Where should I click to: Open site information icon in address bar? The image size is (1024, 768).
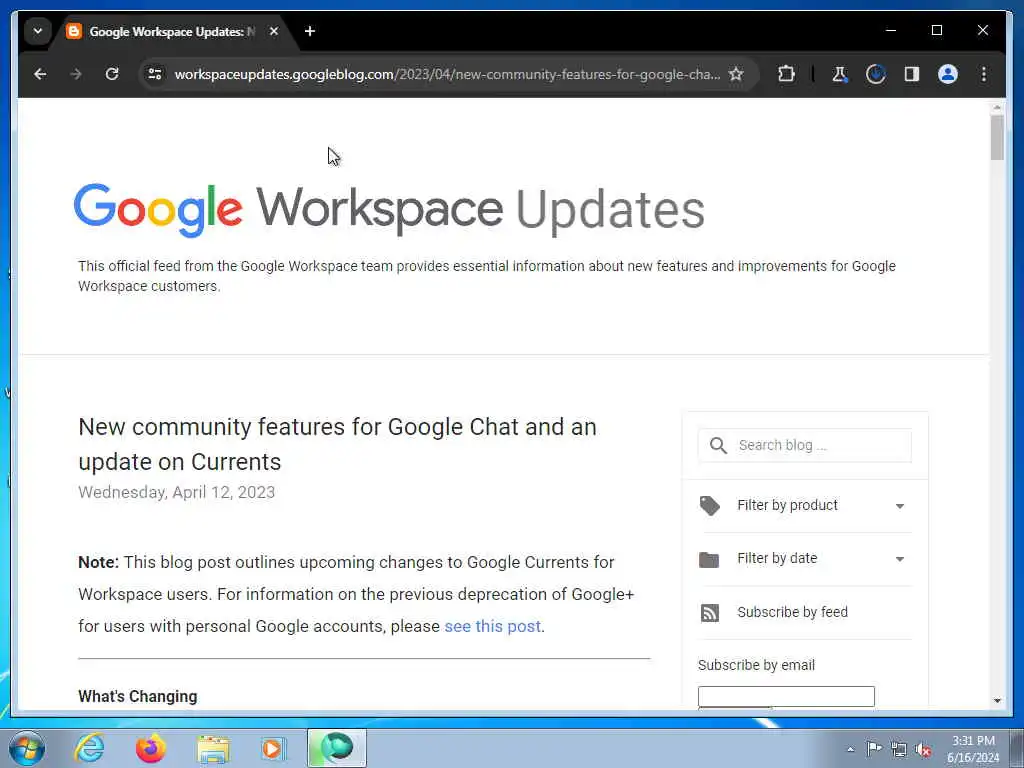tap(155, 74)
